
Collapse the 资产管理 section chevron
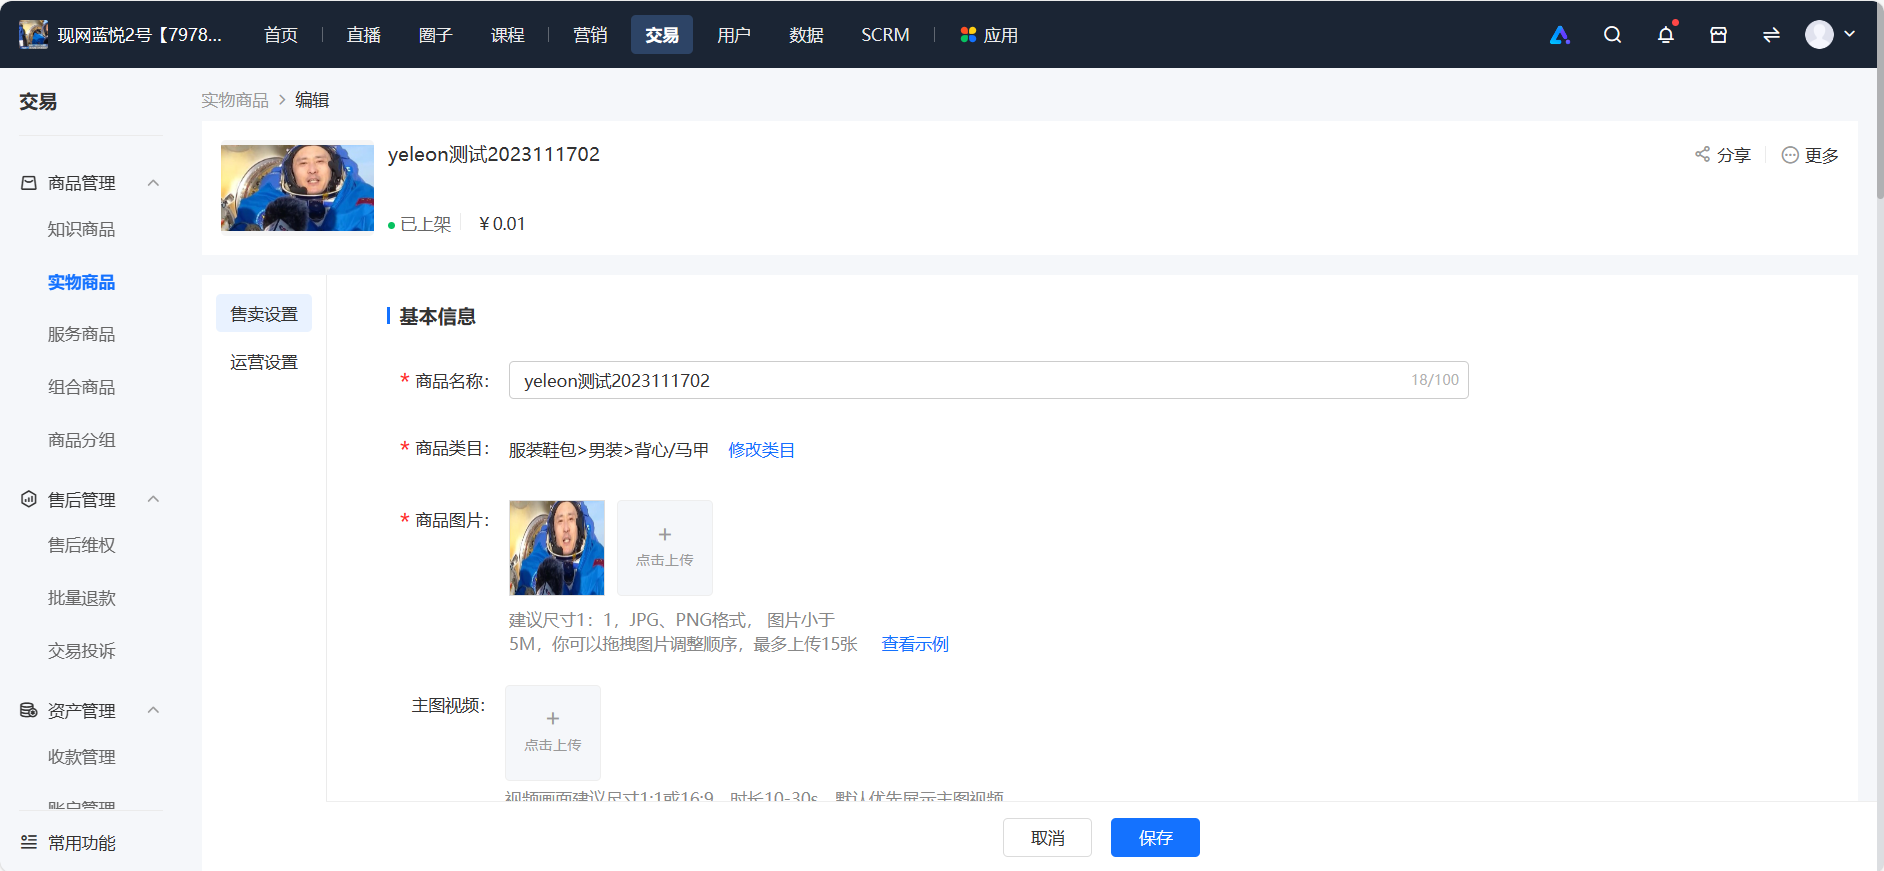point(153,710)
